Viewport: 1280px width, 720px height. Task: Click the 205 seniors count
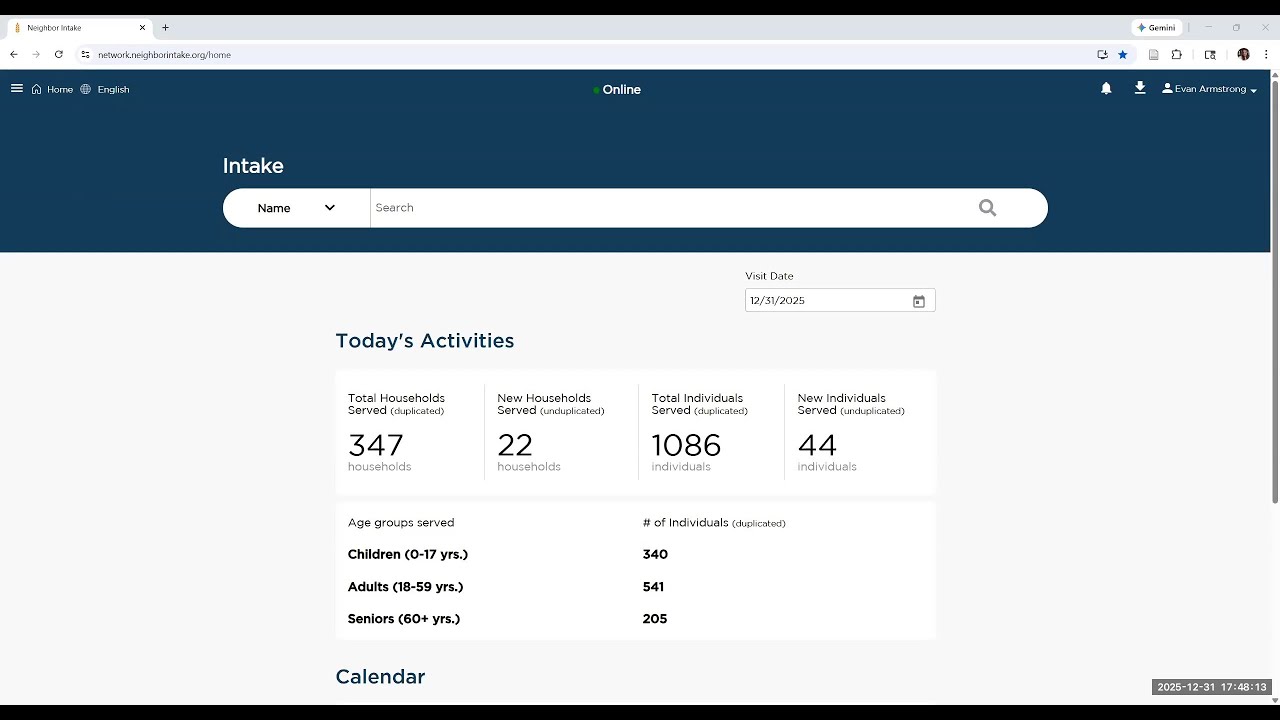[x=655, y=619]
